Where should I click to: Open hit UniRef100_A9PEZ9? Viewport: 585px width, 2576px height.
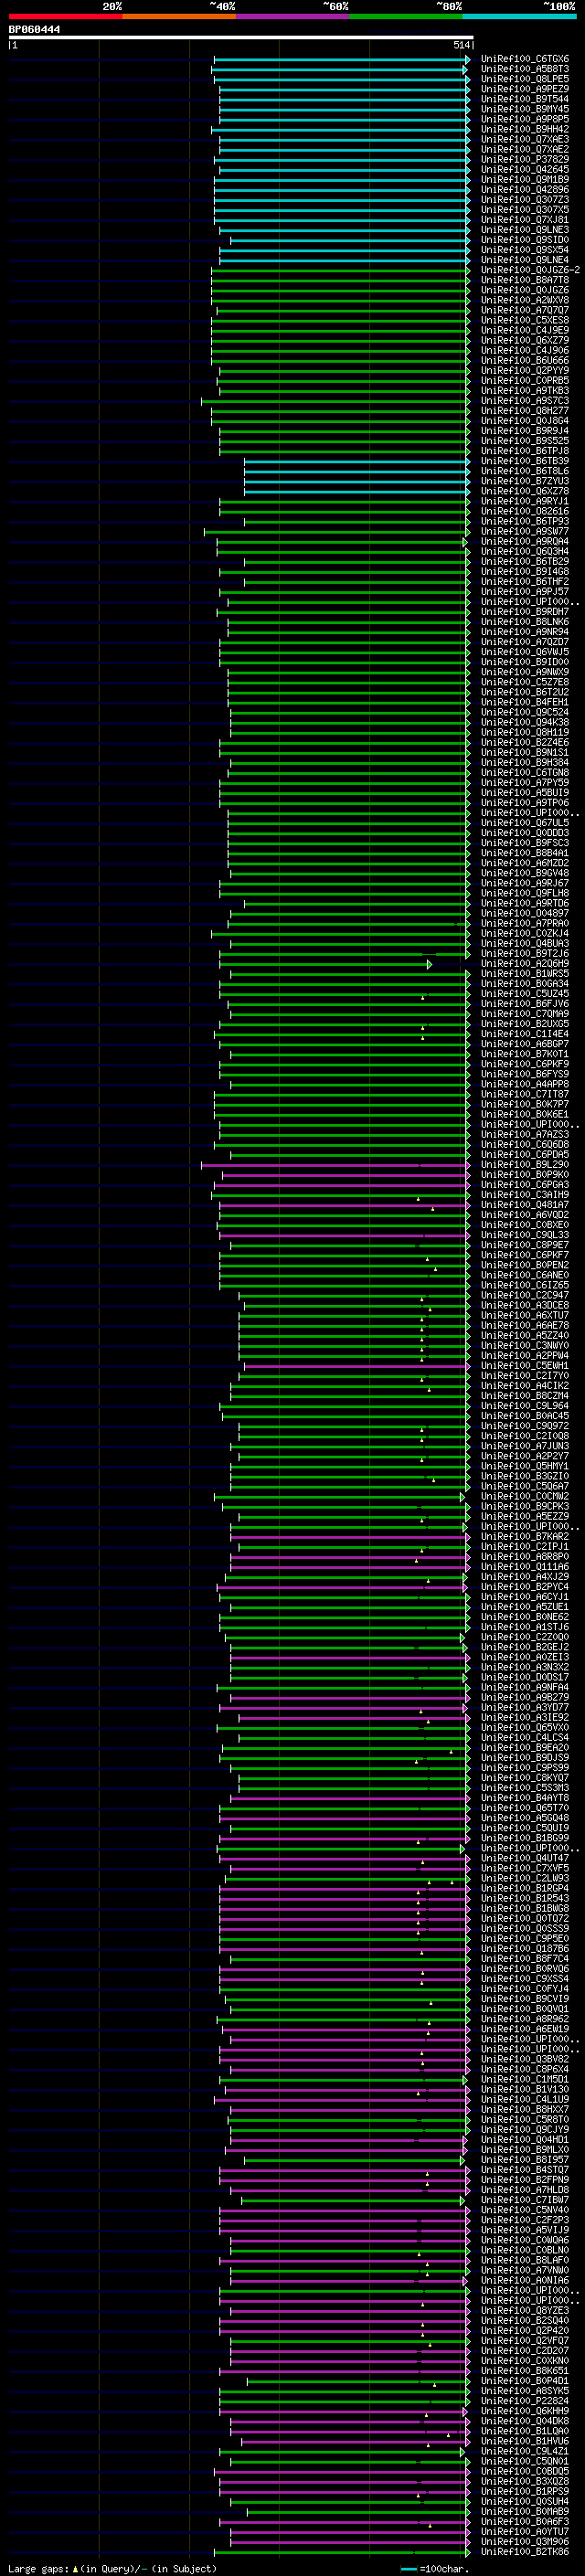point(525,89)
